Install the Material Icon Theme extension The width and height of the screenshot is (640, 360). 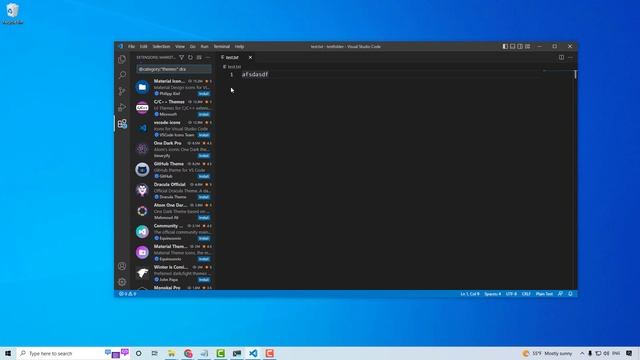click(x=204, y=94)
